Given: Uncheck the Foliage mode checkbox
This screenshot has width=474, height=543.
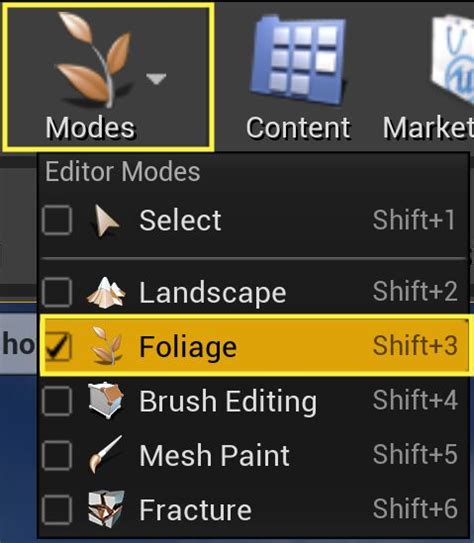Looking at the screenshot, I should click(x=57, y=346).
